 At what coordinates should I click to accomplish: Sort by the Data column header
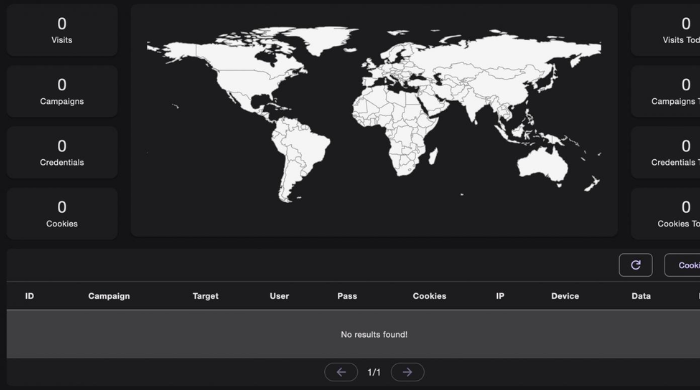(x=641, y=296)
